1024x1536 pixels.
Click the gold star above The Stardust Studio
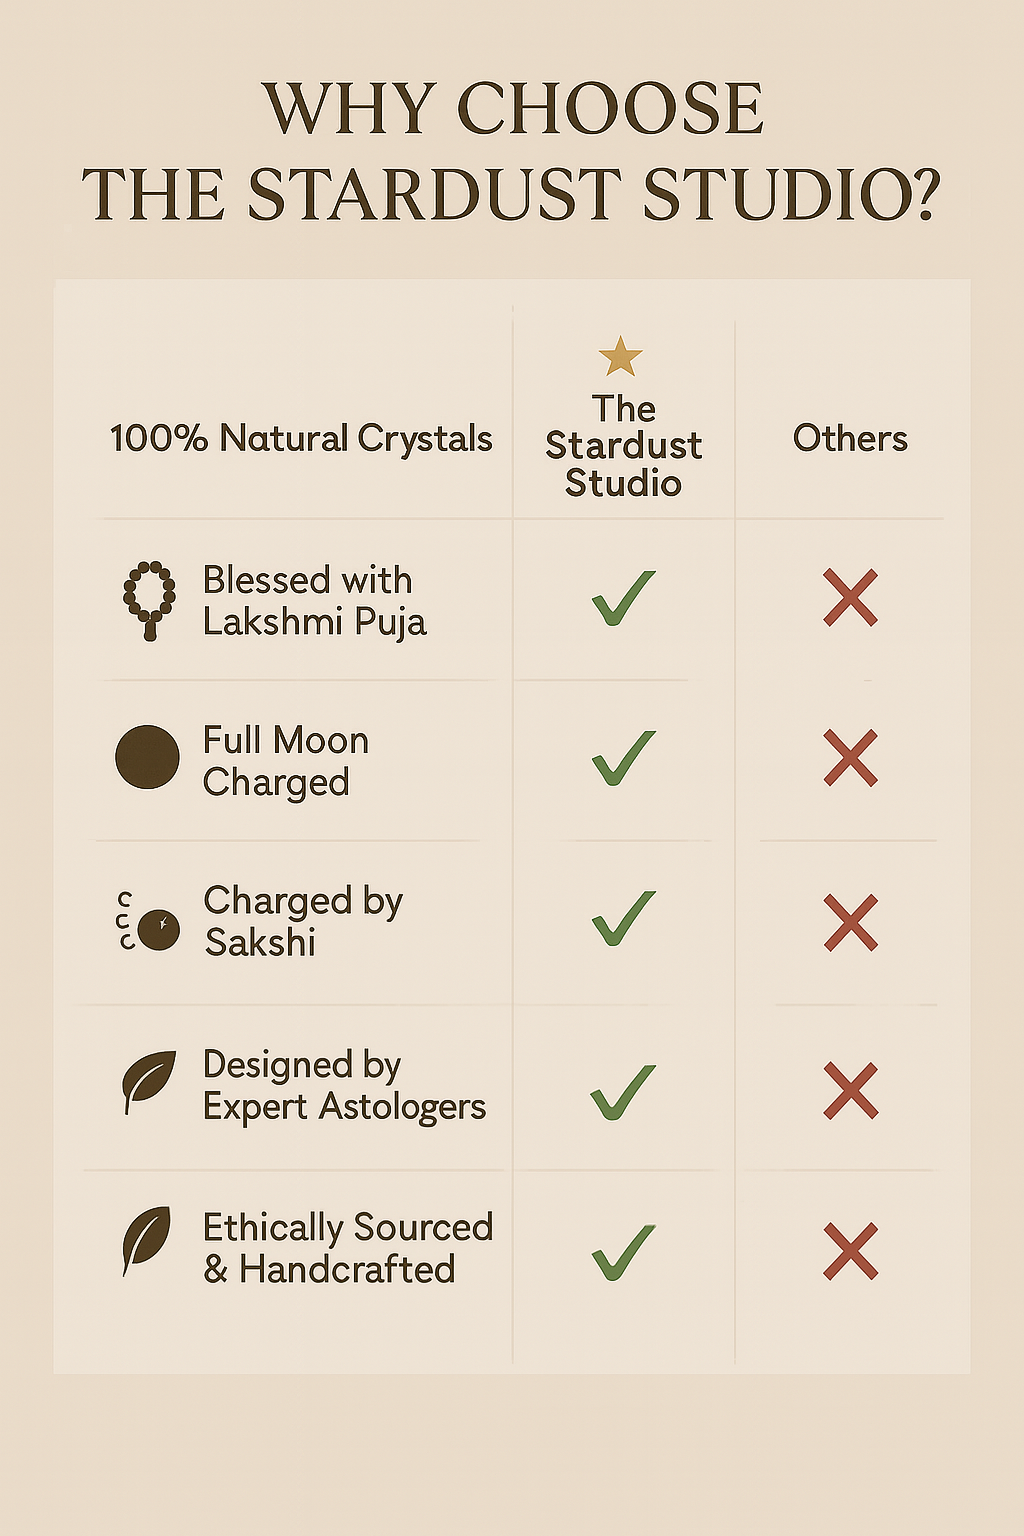620,356
